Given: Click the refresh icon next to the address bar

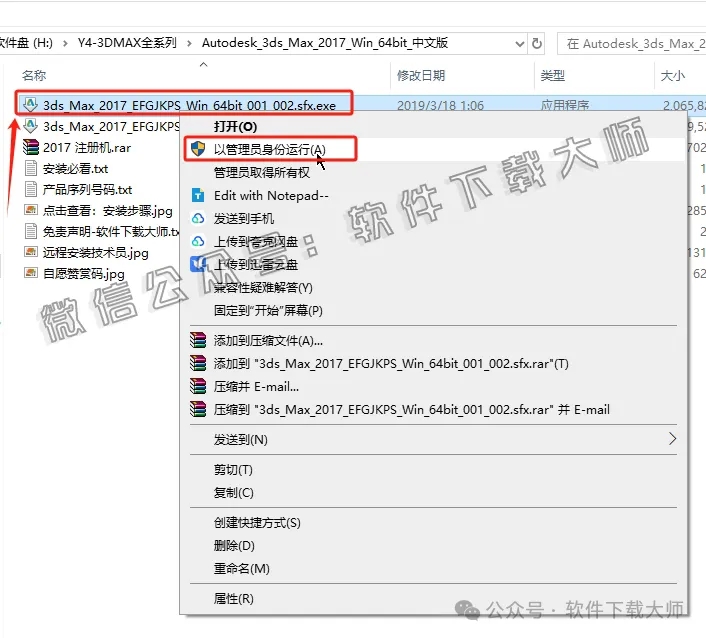Looking at the screenshot, I should 537,44.
